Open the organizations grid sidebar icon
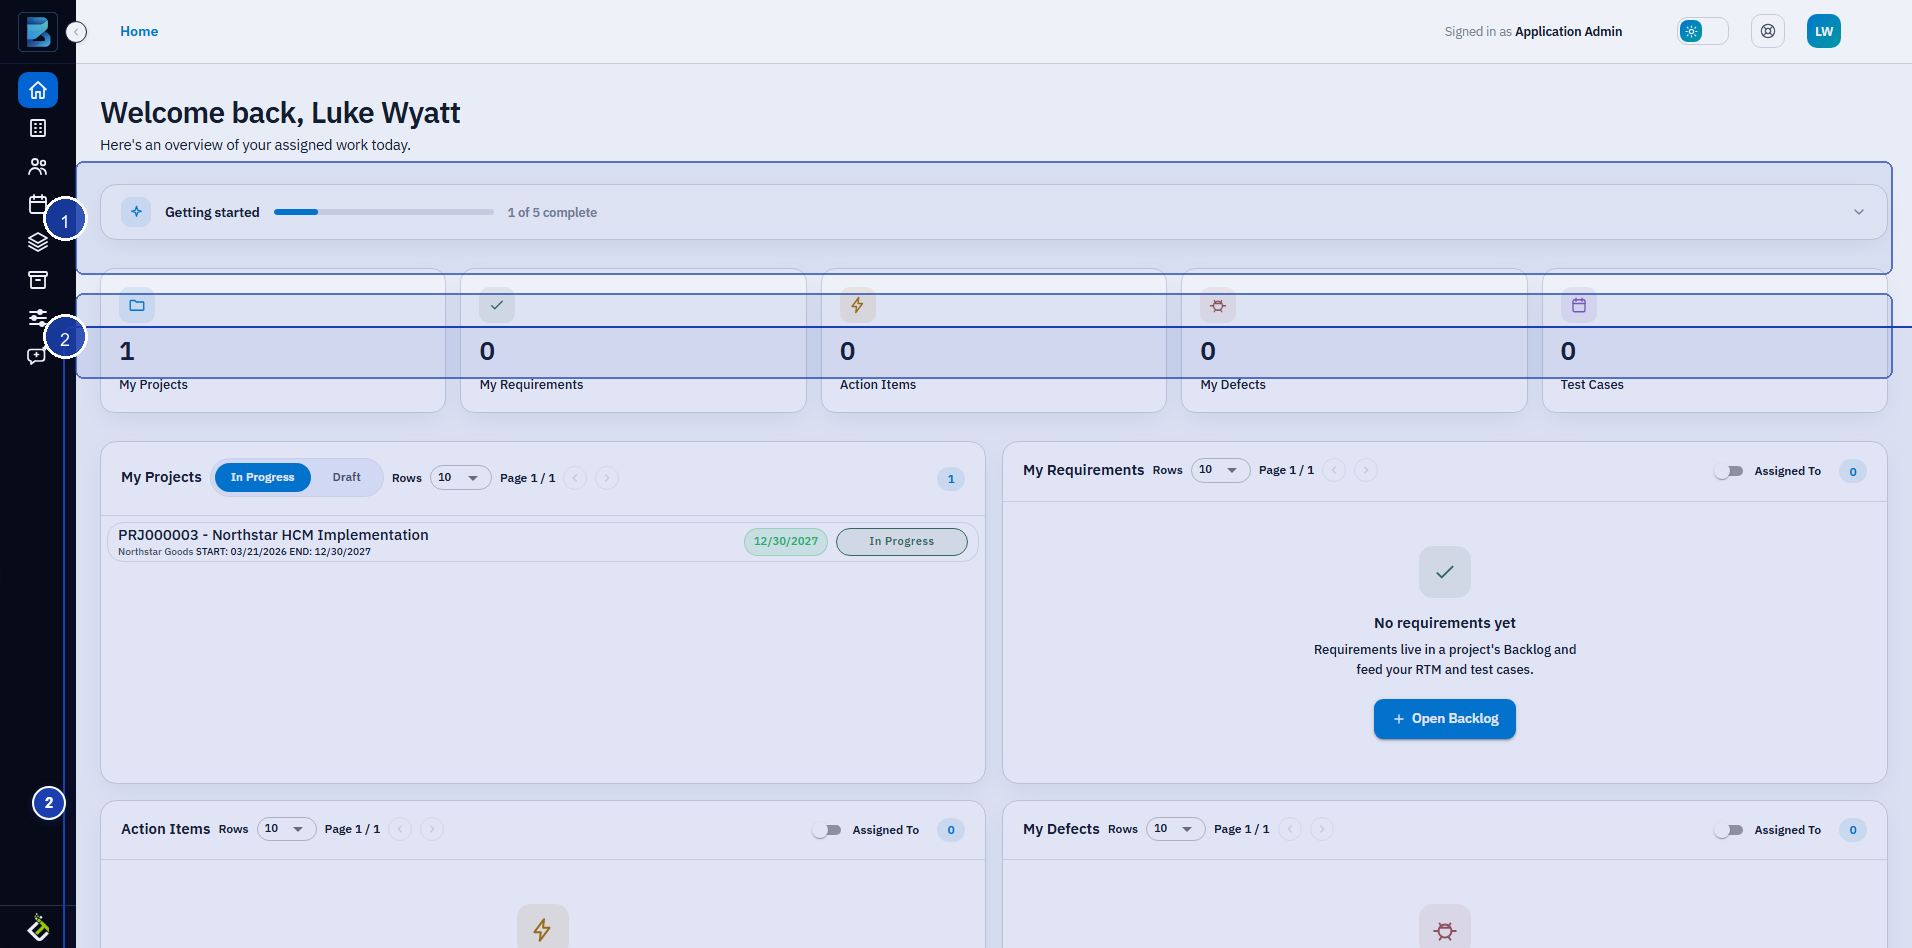The image size is (1912, 948). pyautogui.click(x=38, y=128)
